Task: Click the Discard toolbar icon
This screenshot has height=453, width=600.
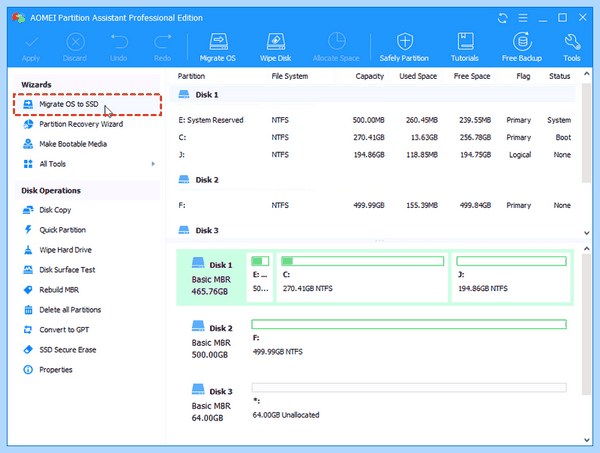Action: point(75,42)
